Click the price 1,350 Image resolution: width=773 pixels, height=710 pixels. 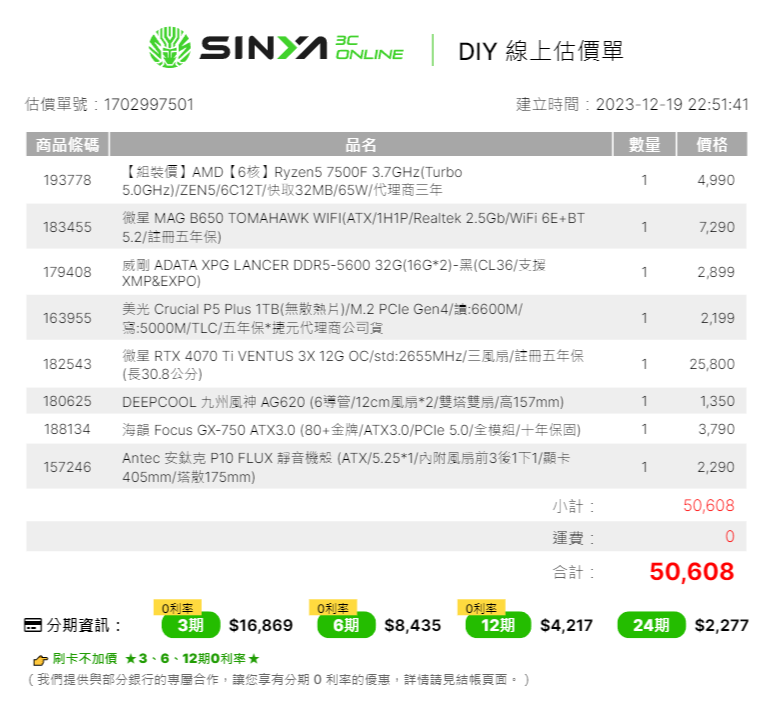pos(717,401)
